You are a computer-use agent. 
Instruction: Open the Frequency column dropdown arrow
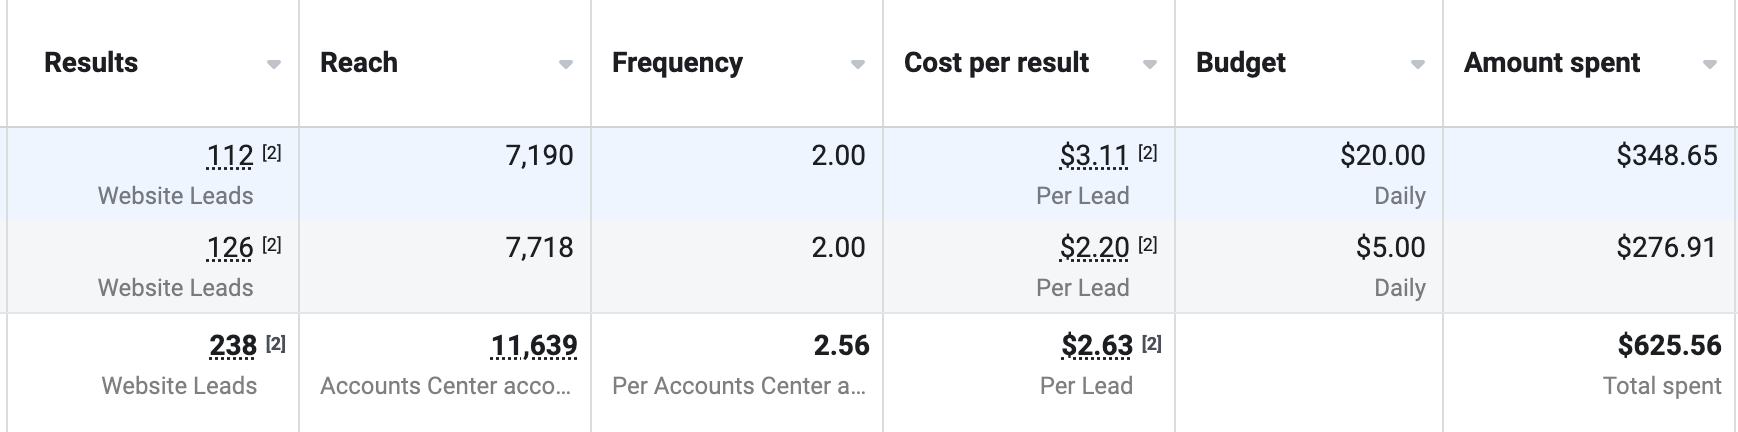click(858, 65)
